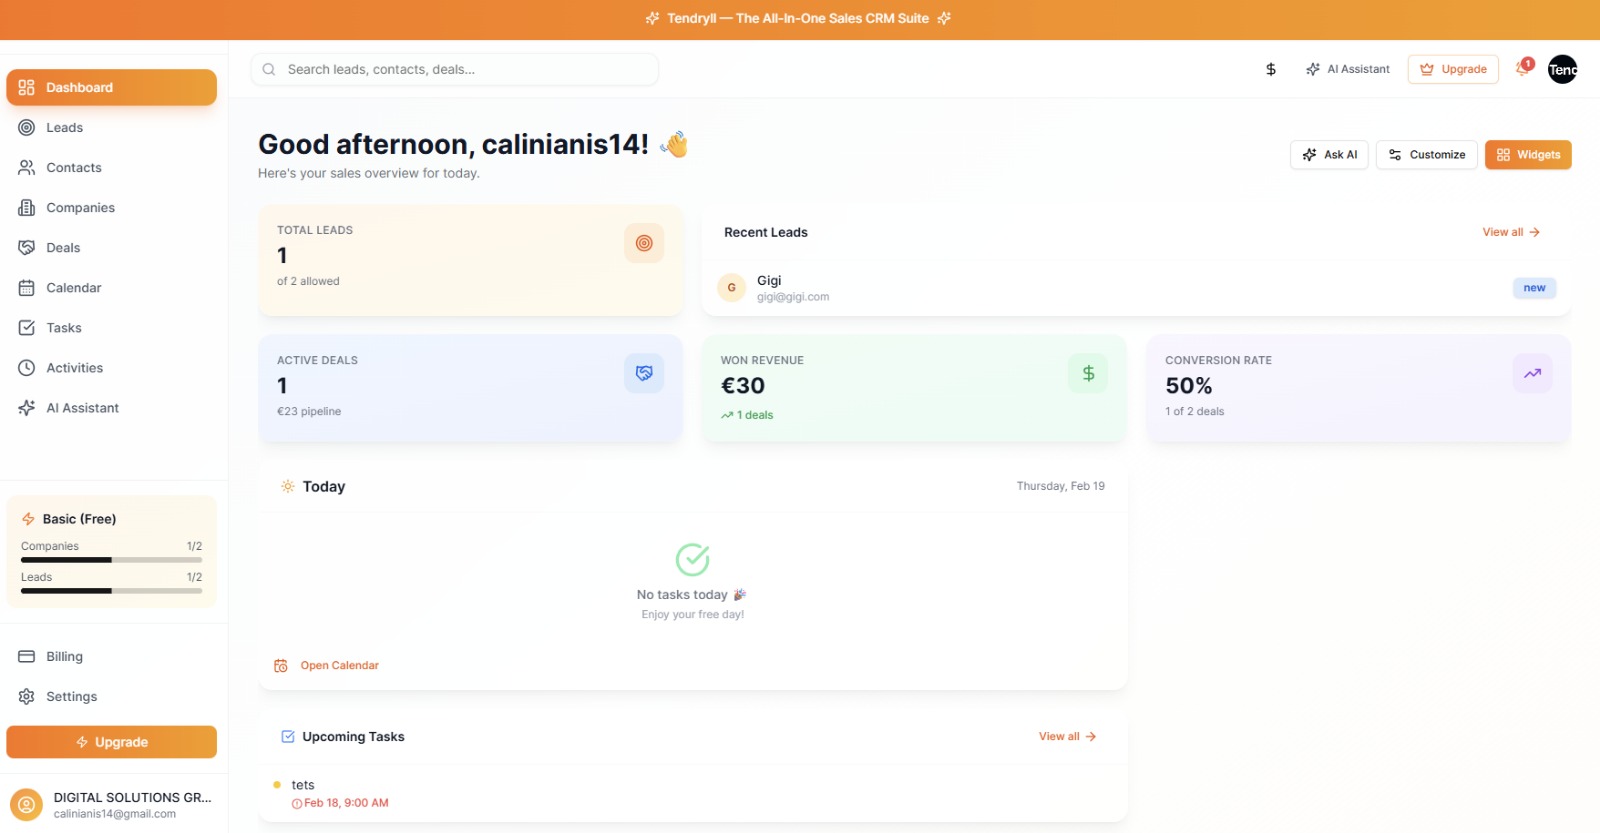The width and height of the screenshot is (1600, 833).
Task: Click the Leads usage progress bar
Action: (x=111, y=591)
